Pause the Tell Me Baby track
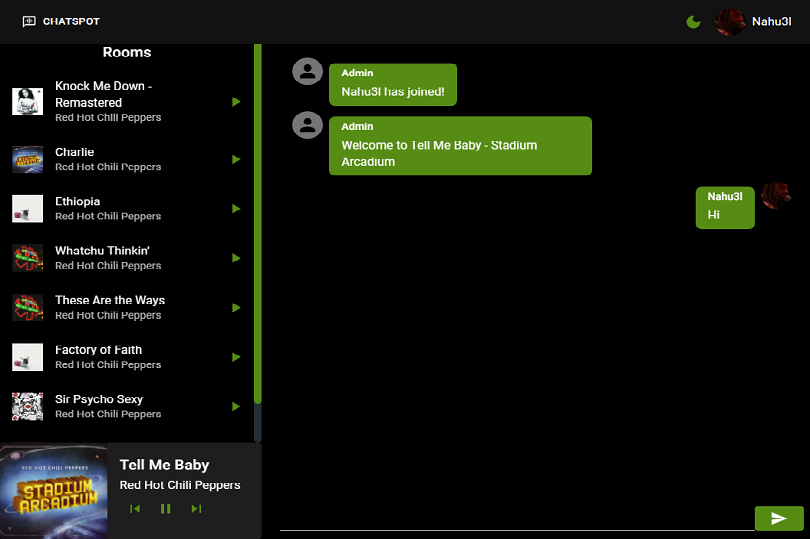The height and width of the screenshot is (539, 810). [x=166, y=509]
